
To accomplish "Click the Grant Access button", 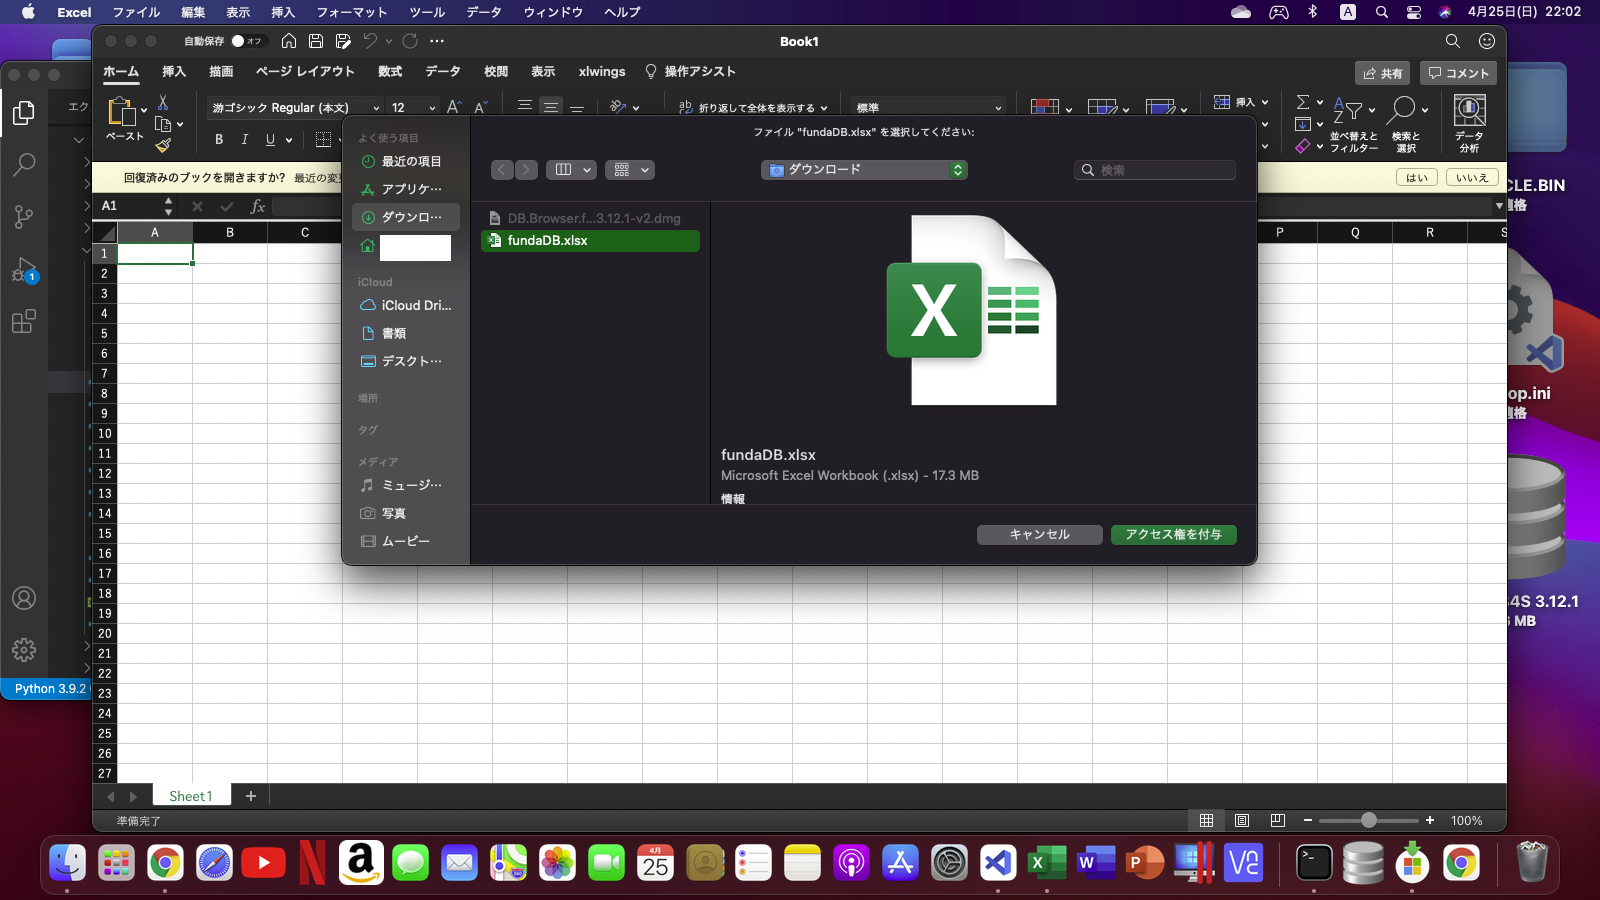I will tap(1173, 535).
